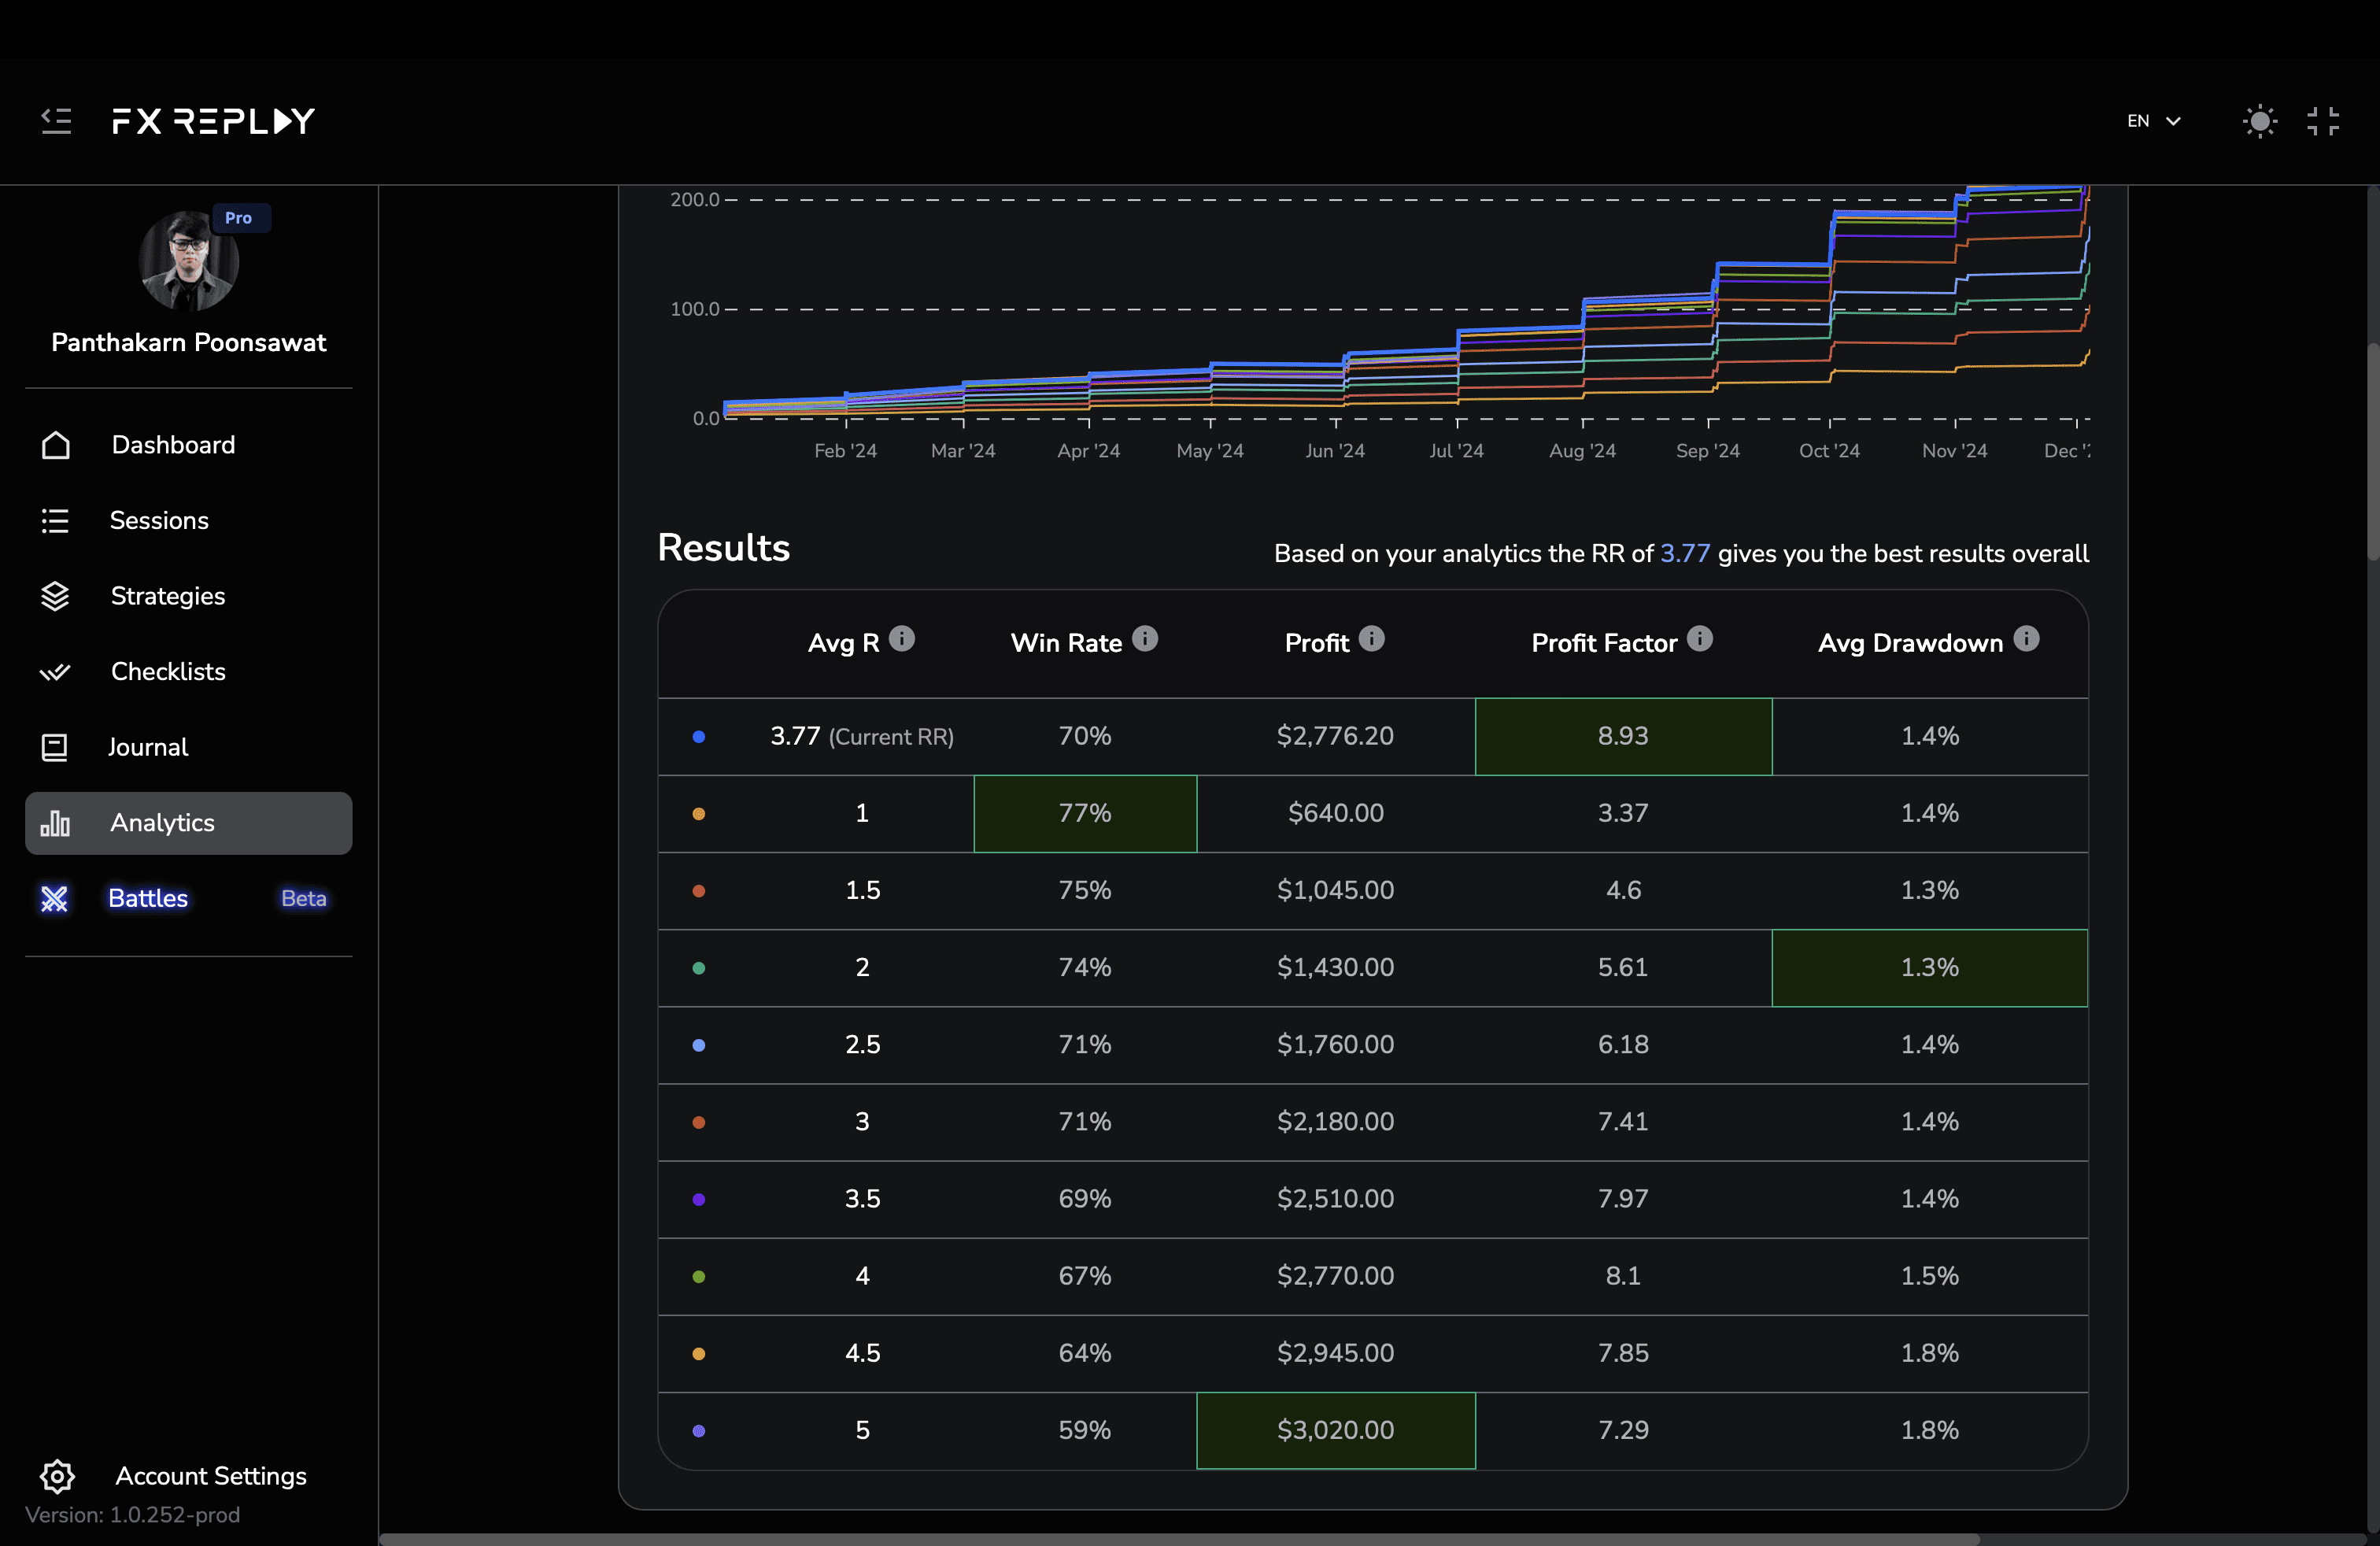Open the Strategies section

pyautogui.click(x=167, y=596)
